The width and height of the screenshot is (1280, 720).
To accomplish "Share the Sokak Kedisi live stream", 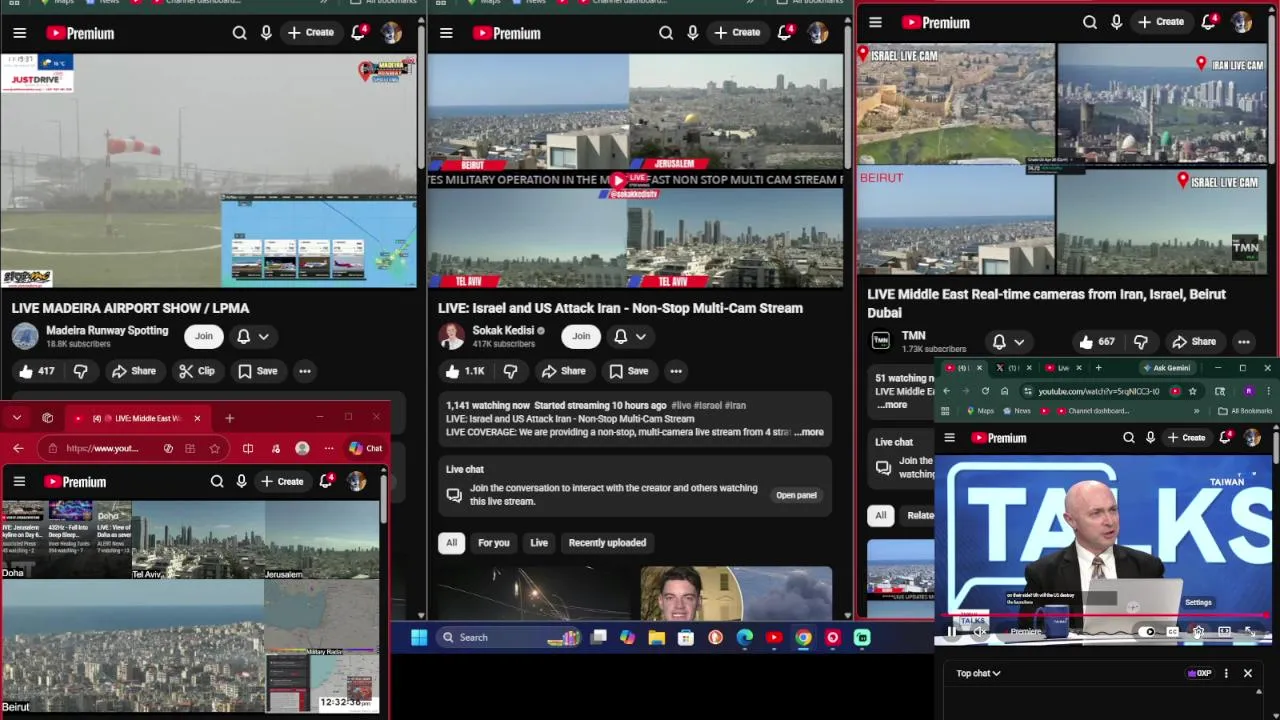I will [x=562, y=371].
